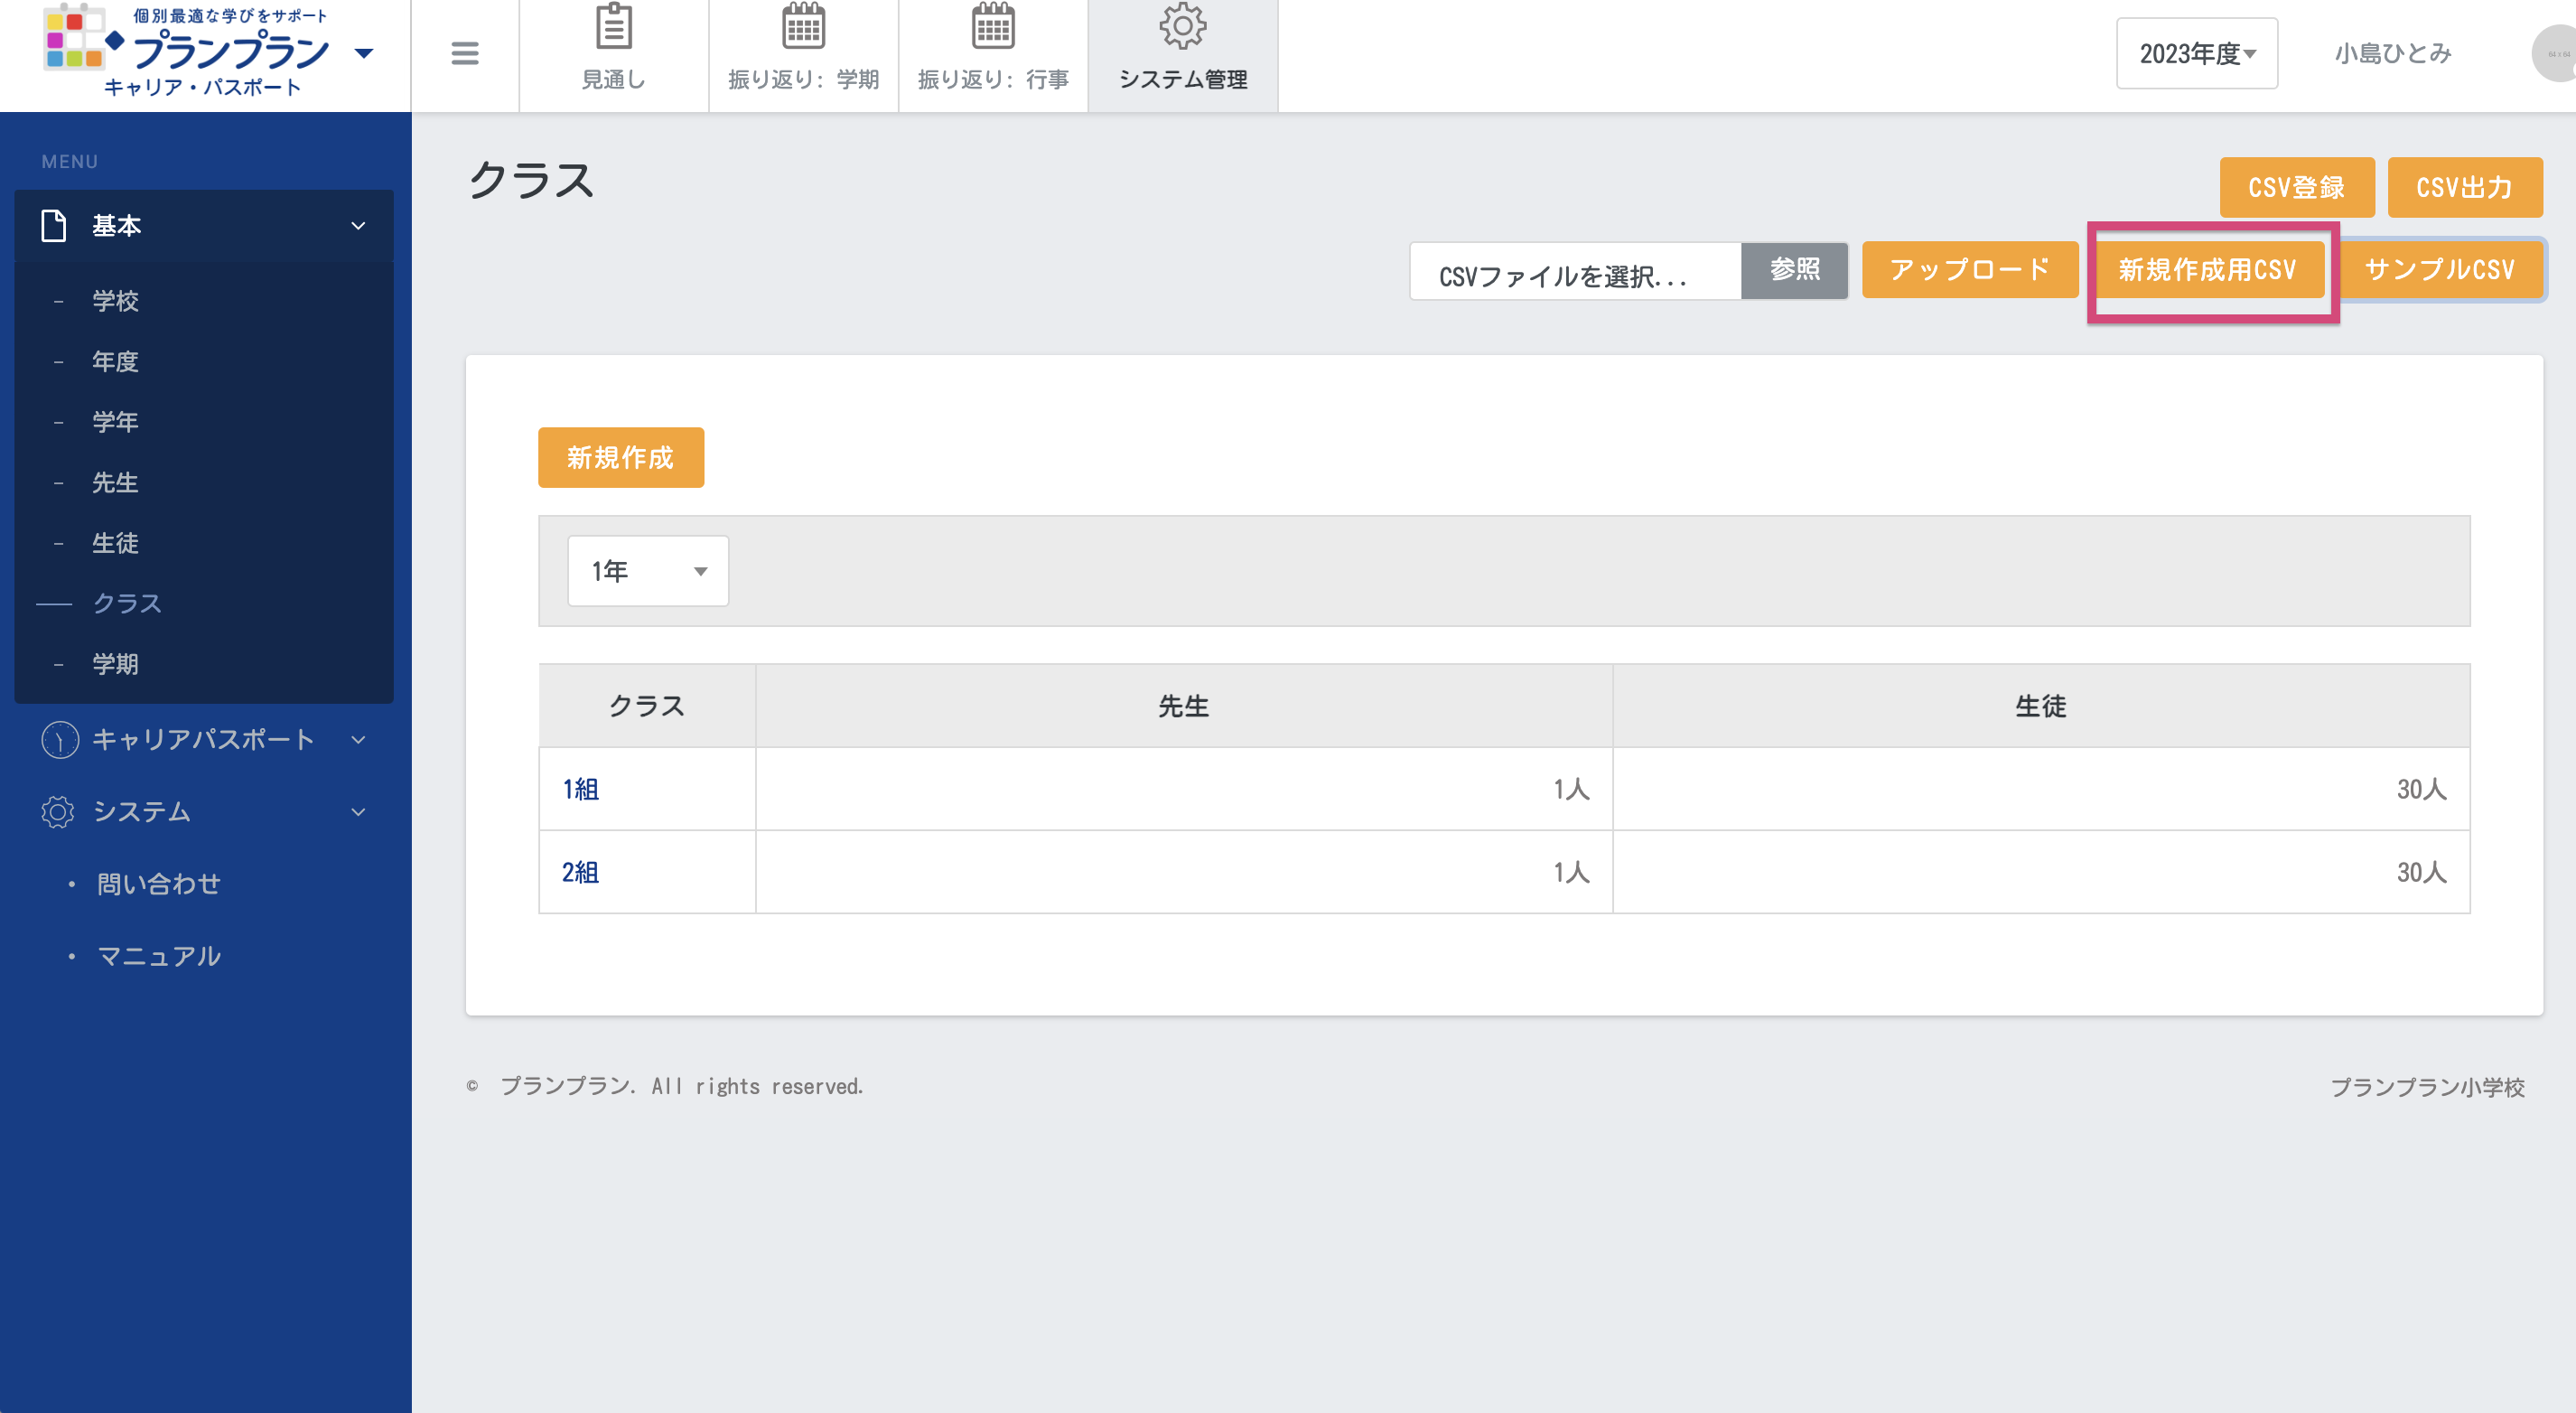Open the 1年 grade dropdown
This screenshot has height=1413, width=2576.
(x=648, y=571)
